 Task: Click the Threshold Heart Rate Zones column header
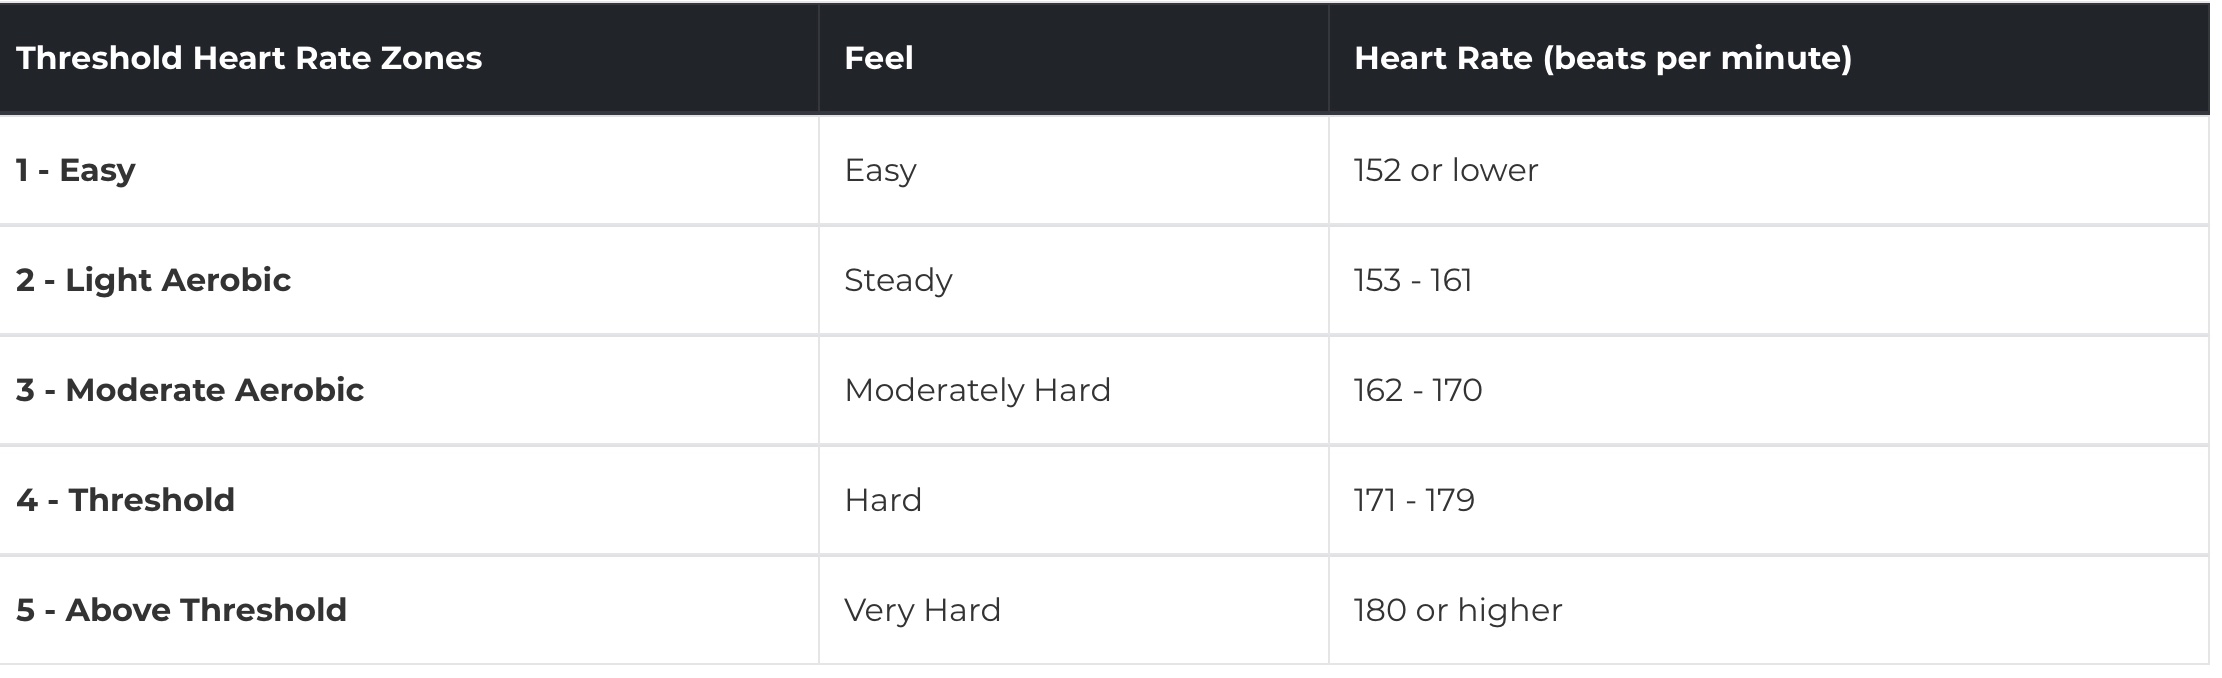(x=409, y=58)
